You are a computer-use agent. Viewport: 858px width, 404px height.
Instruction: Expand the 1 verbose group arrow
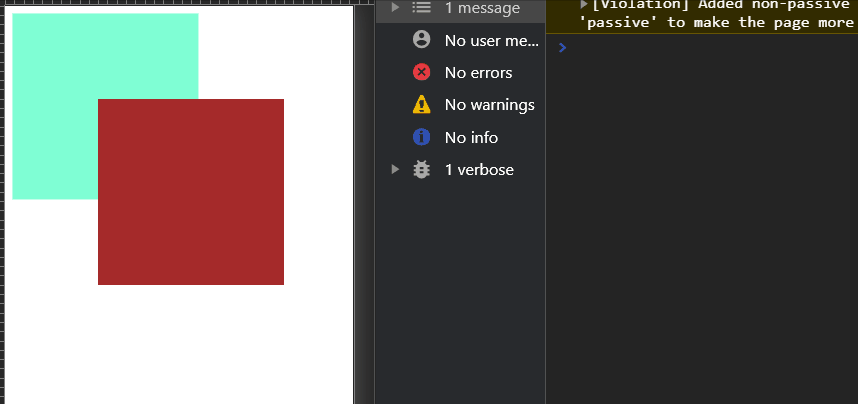(x=395, y=169)
